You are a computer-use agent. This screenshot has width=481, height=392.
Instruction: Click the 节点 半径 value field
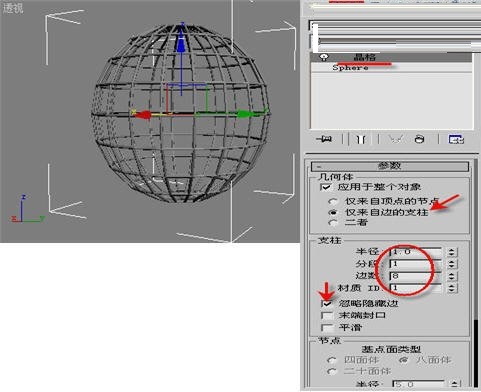[418, 384]
